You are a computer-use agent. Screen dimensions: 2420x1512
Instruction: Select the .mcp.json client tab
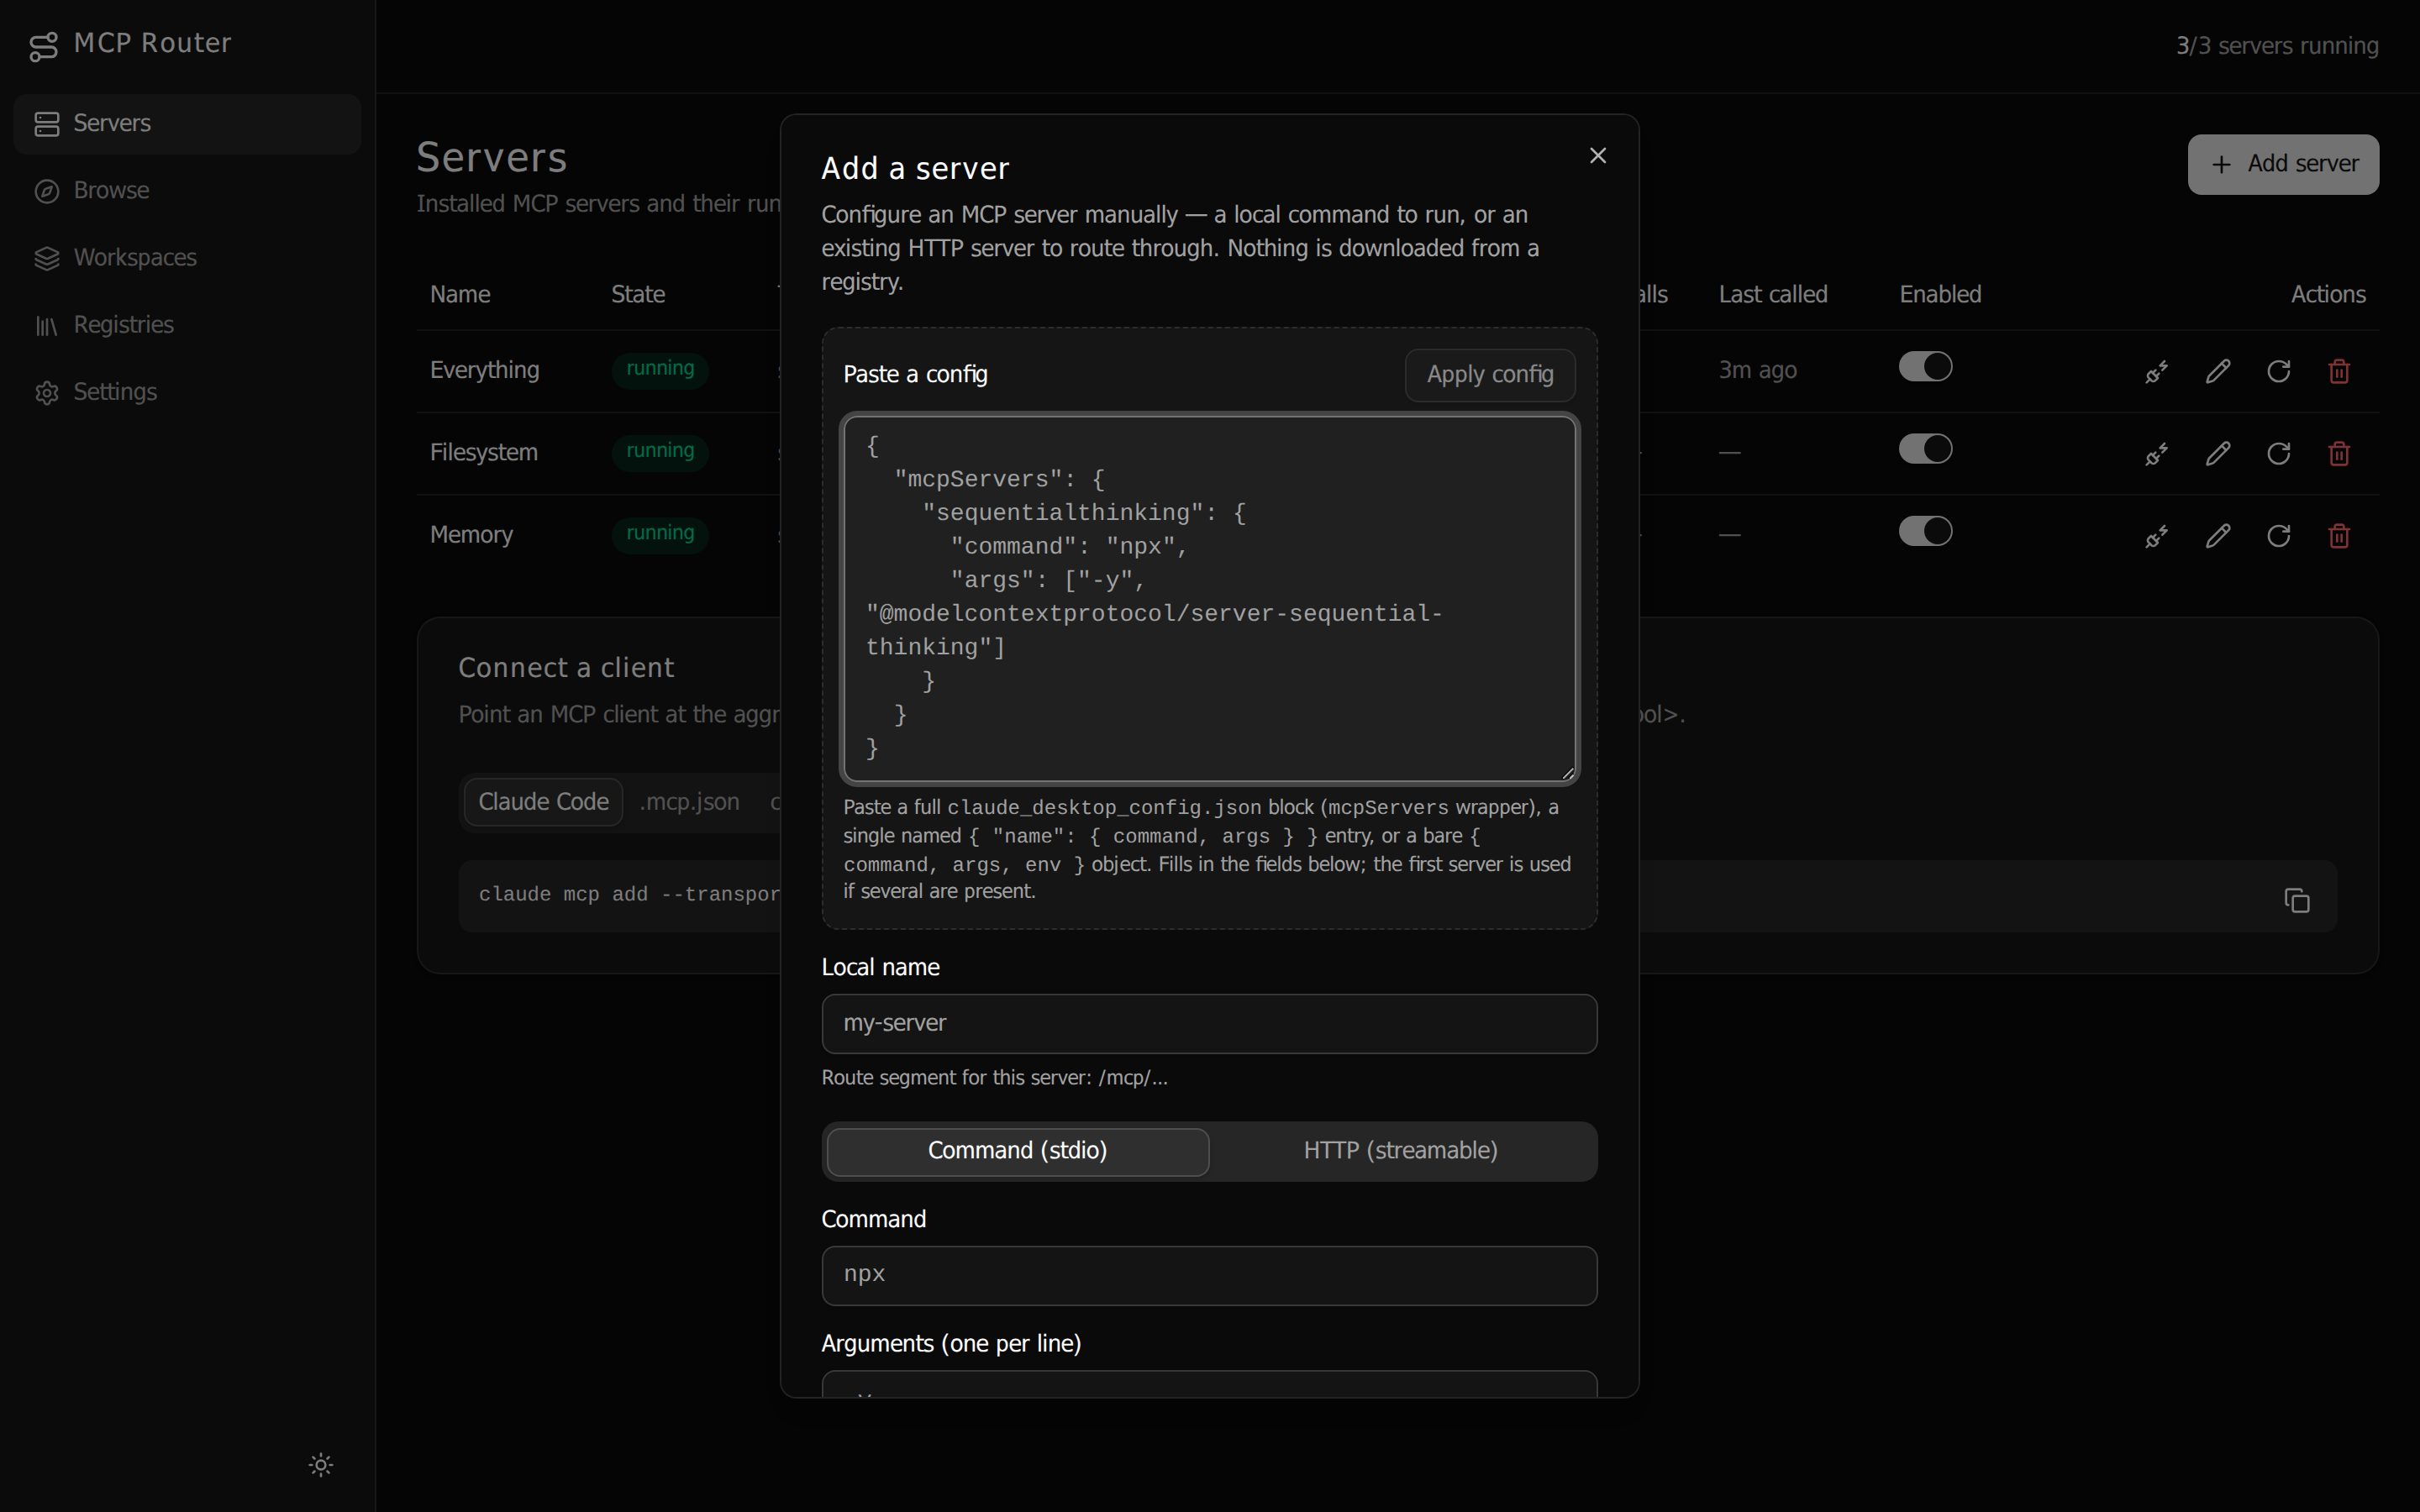pos(690,802)
